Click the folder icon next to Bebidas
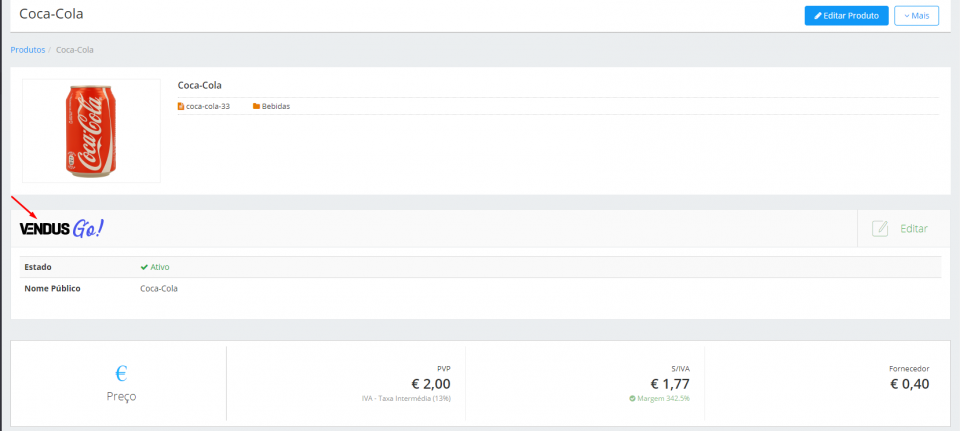 (256, 106)
